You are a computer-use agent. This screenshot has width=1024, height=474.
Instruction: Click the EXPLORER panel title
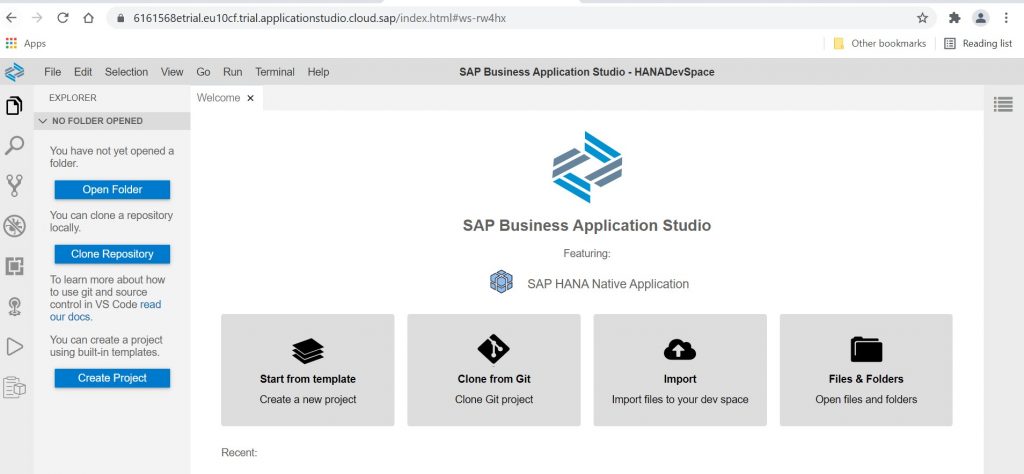72,98
